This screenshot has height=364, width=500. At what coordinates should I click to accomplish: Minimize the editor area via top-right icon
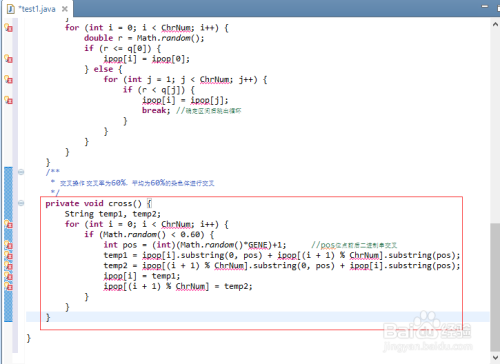[x=485, y=6]
